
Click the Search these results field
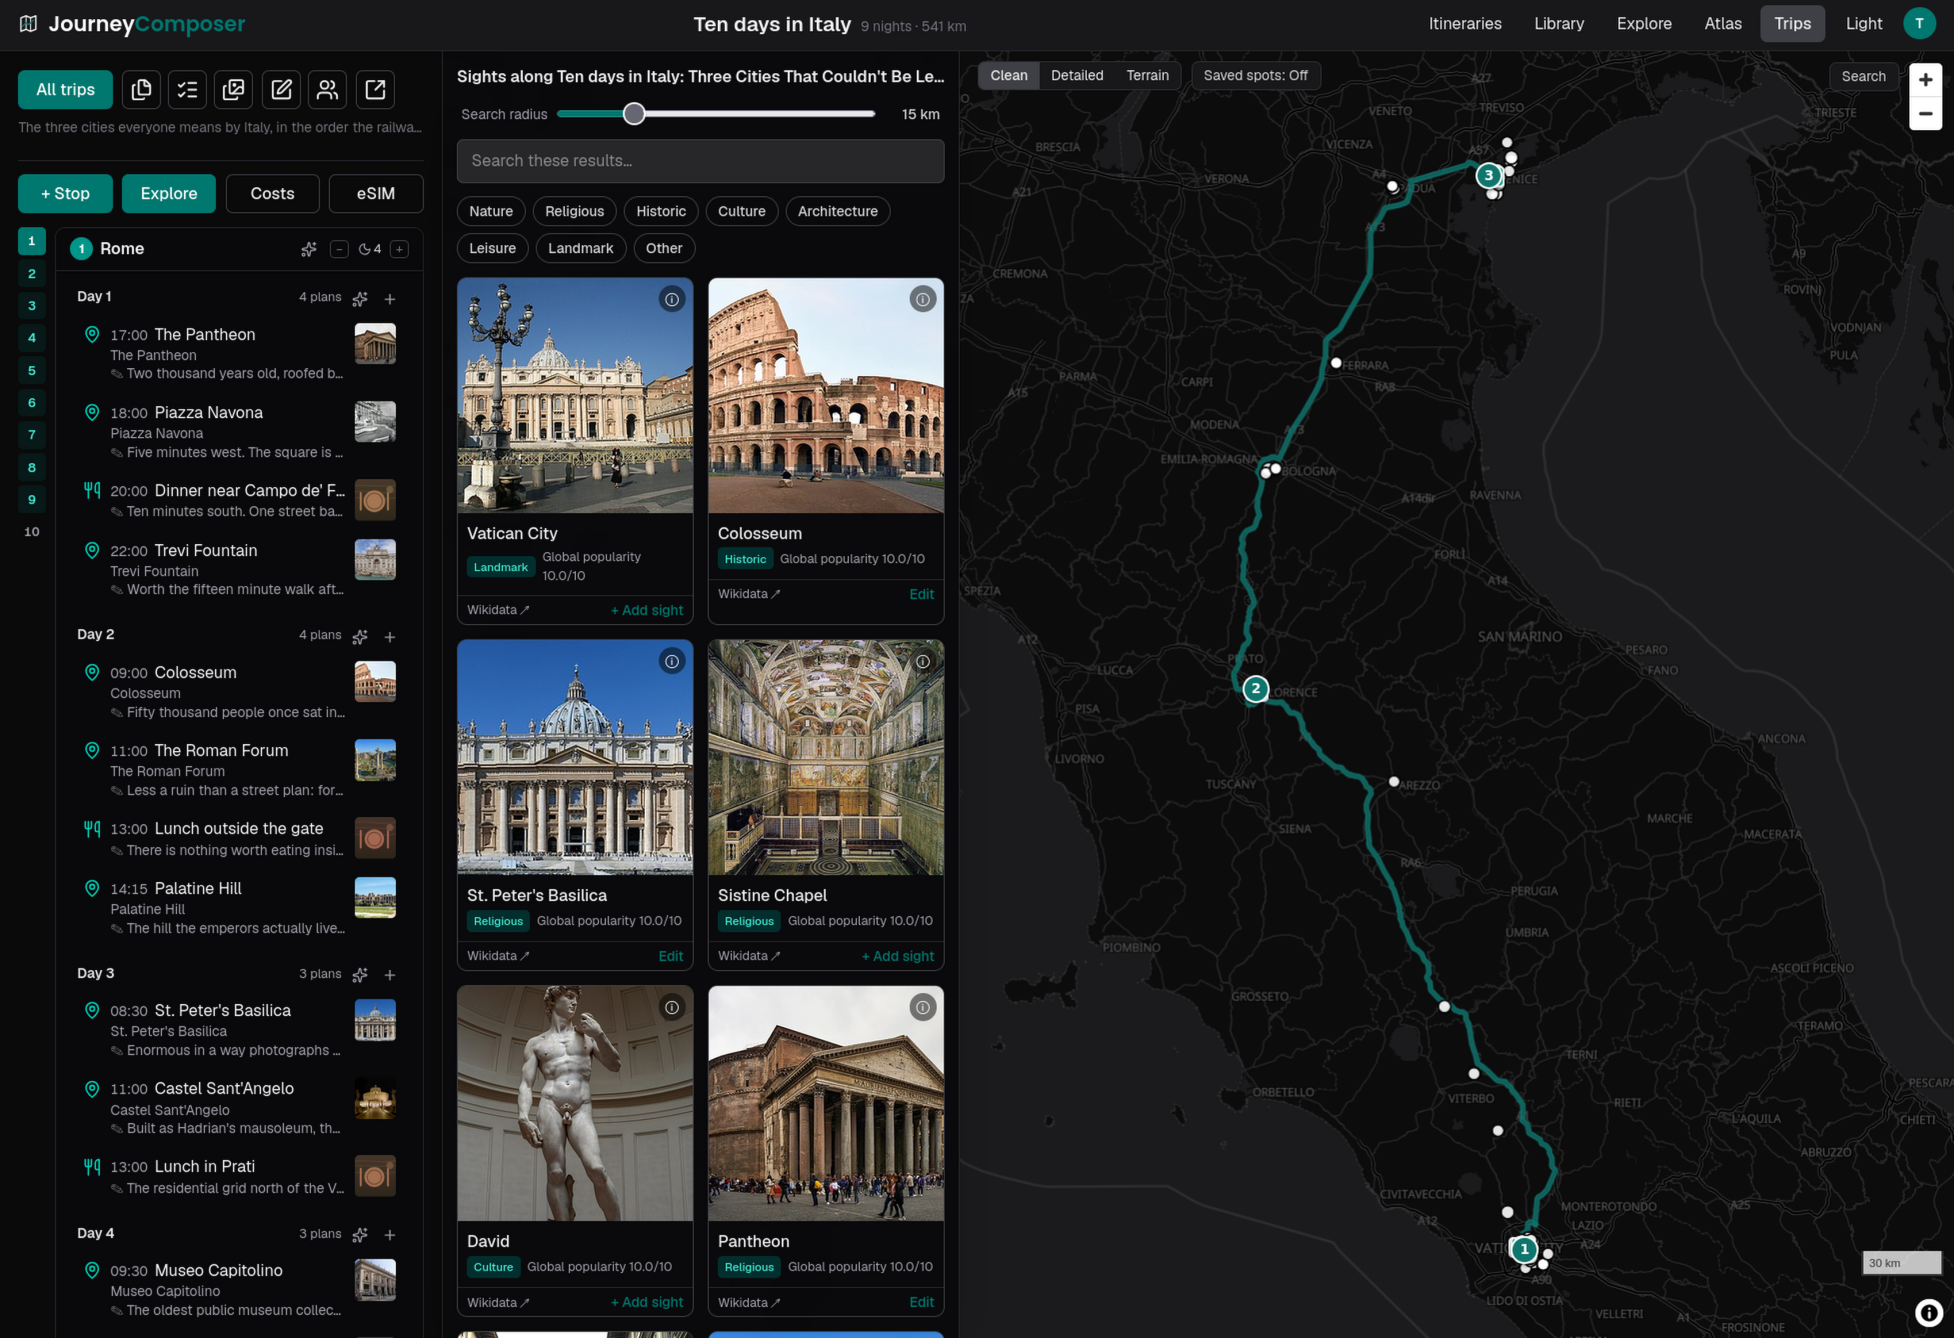click(700, 161)
